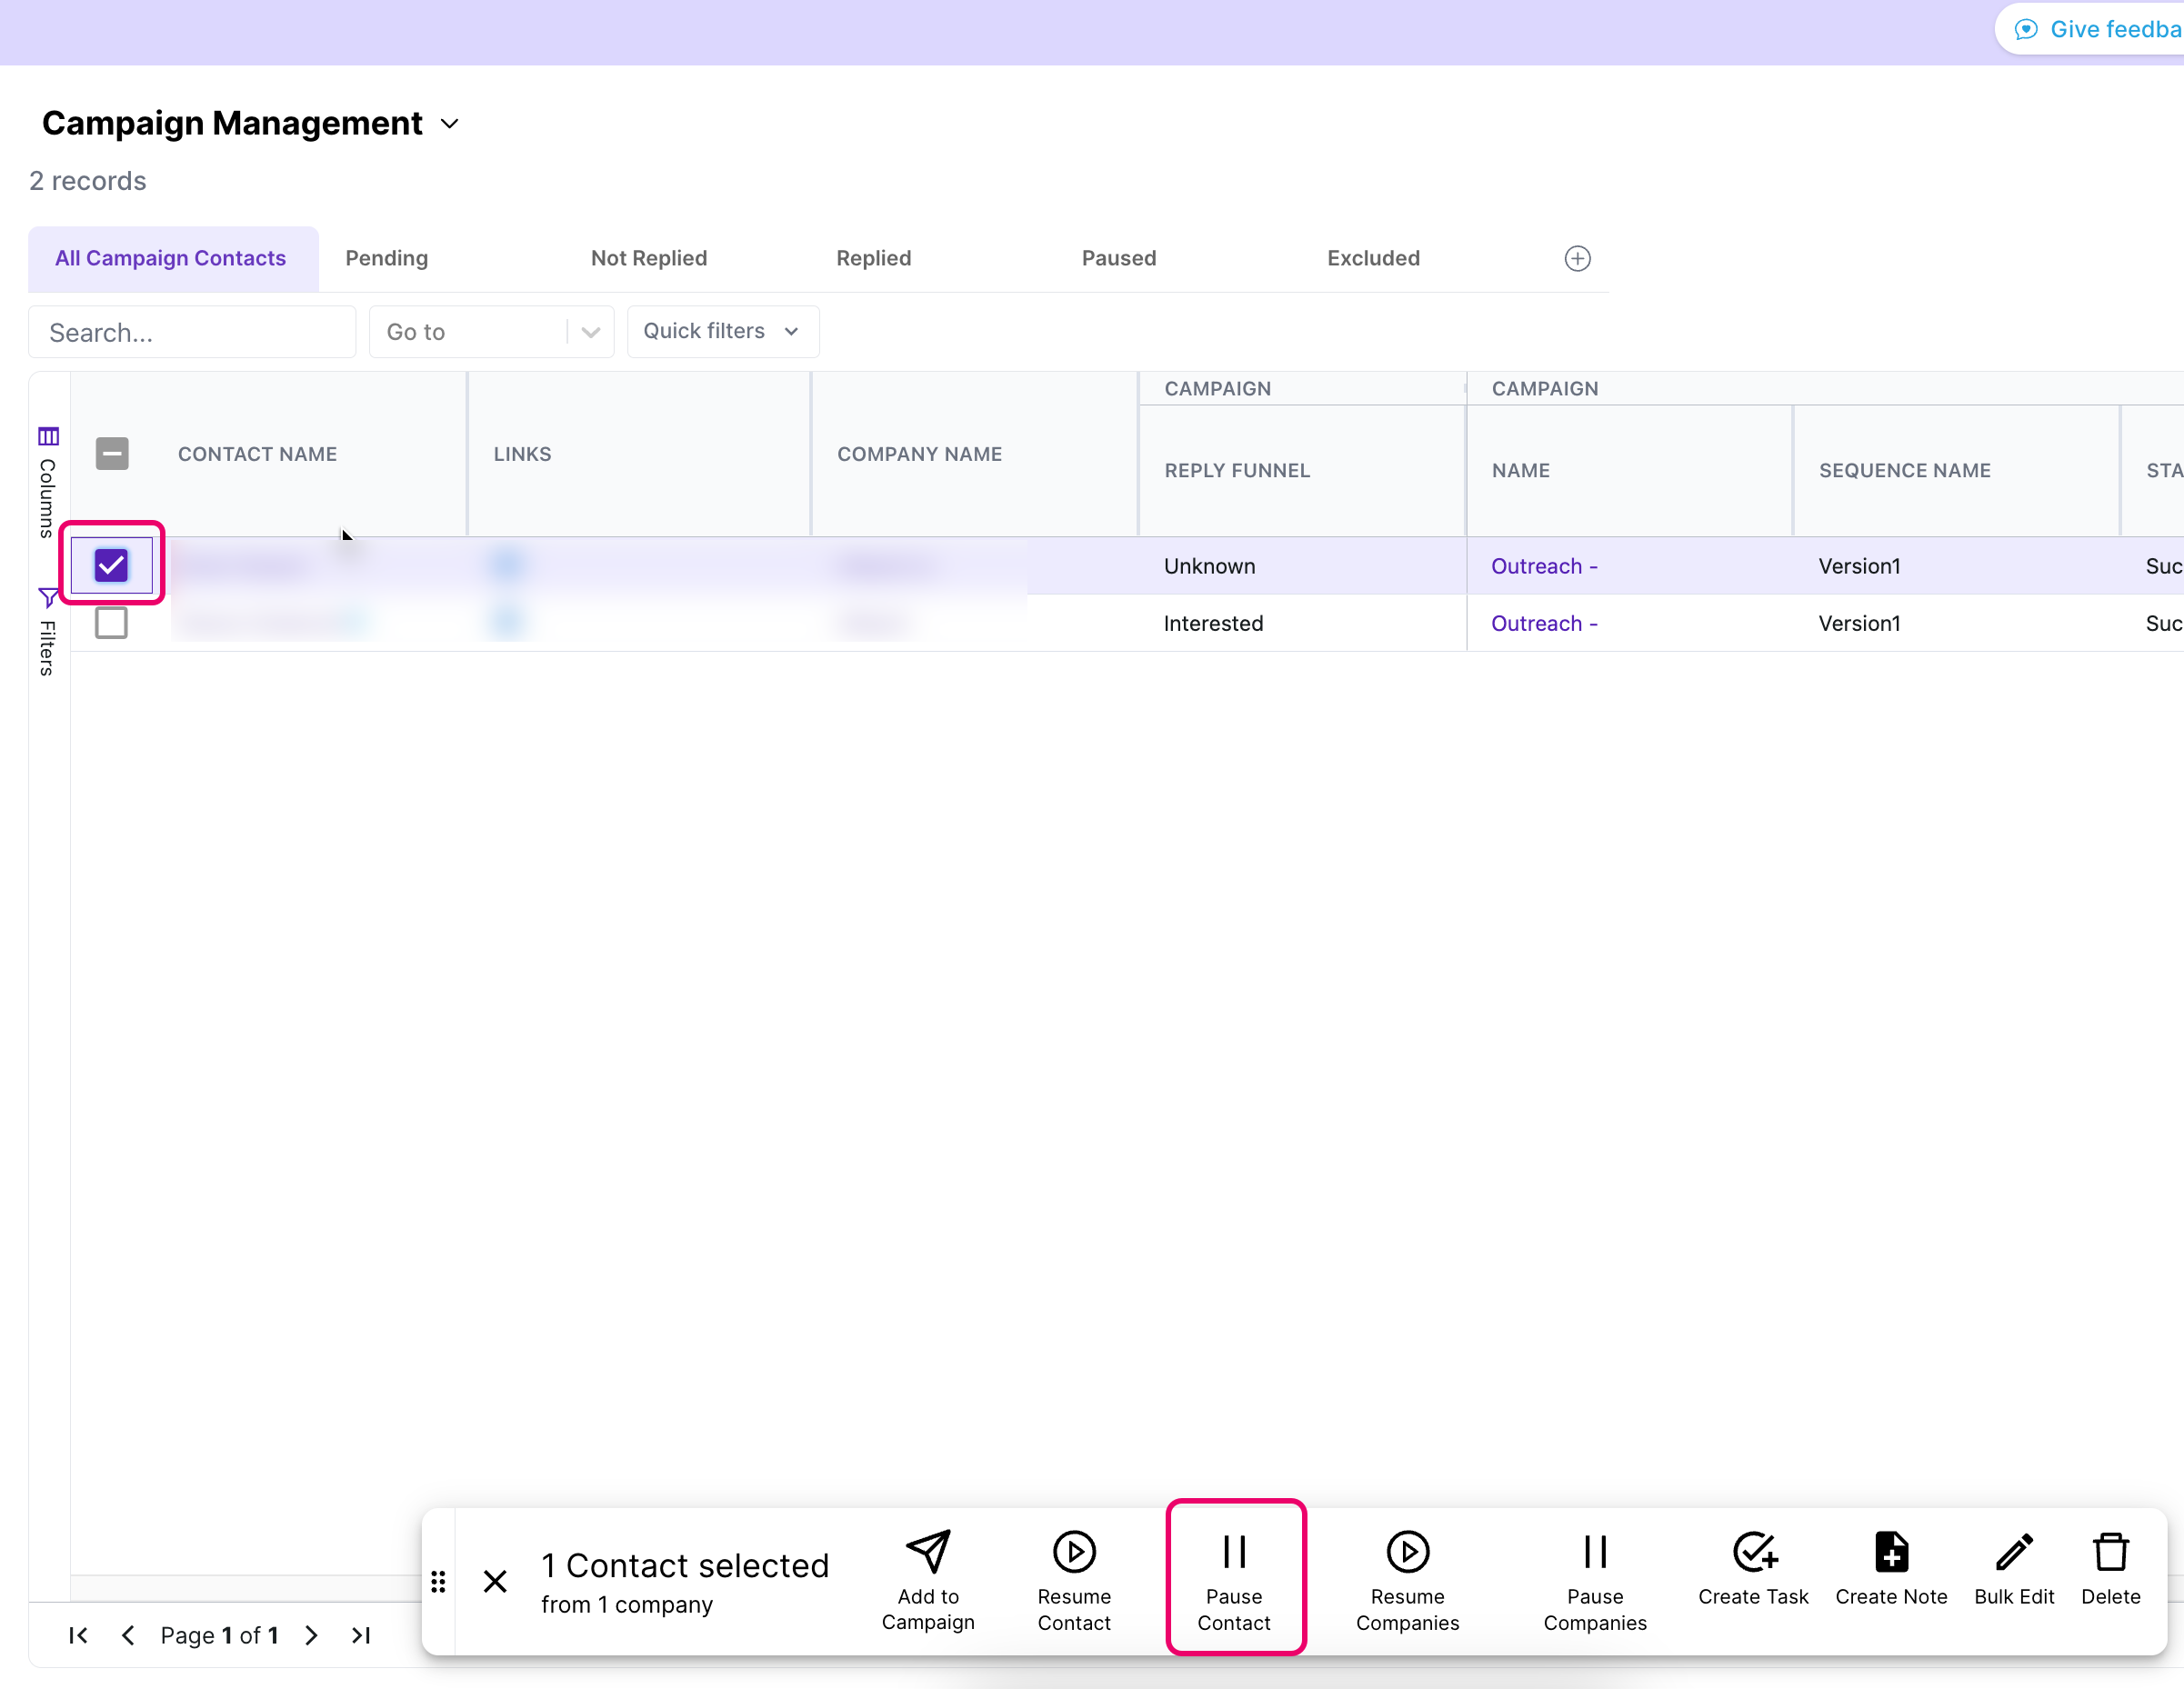The width and height of the screenshot is (2184, 1689).
Task: Go to the last page
Action: pyautogui.click(x=361, y=1635)
